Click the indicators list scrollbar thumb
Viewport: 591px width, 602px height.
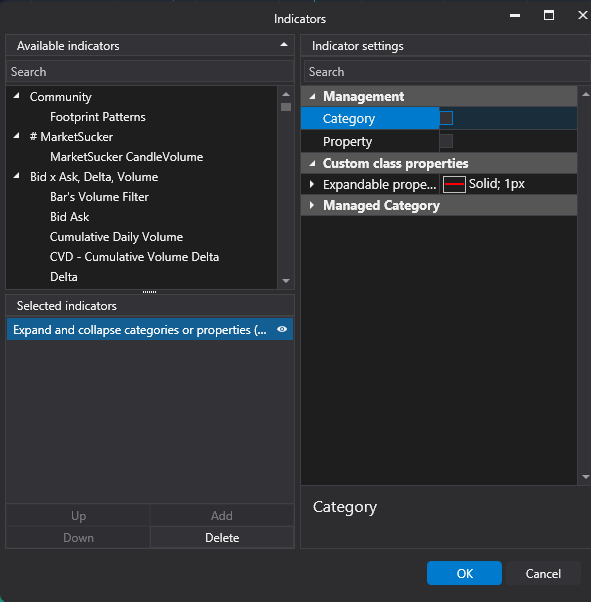coord(286,107)
